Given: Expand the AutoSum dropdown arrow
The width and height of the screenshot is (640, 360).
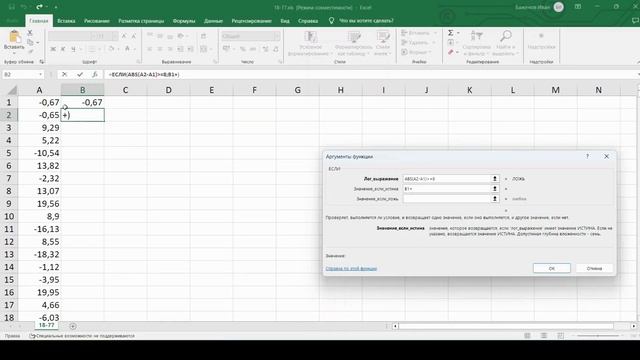Looking at the screenshot, I should 458,33.
